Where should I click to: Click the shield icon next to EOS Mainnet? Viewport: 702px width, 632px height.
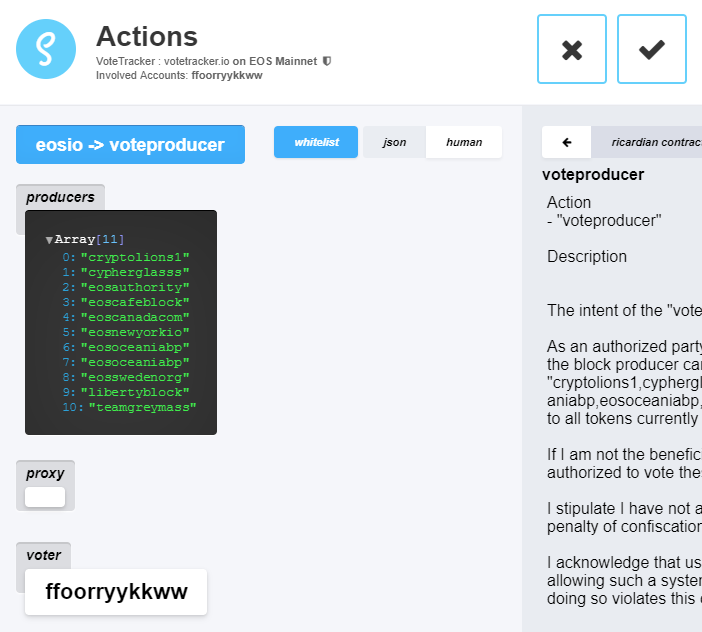(327, 61)
